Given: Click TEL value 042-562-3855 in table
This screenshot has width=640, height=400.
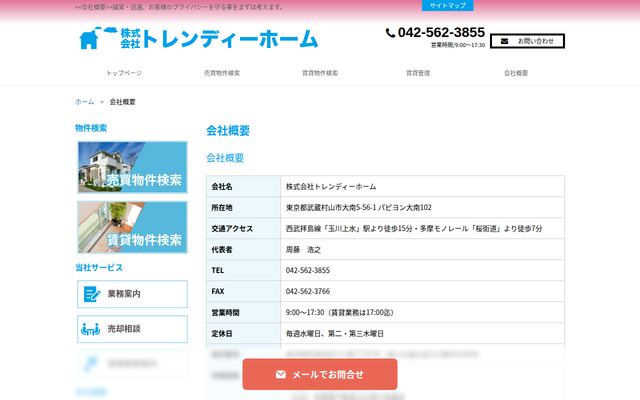Looking at the screenshot, I should coord(308,270).
